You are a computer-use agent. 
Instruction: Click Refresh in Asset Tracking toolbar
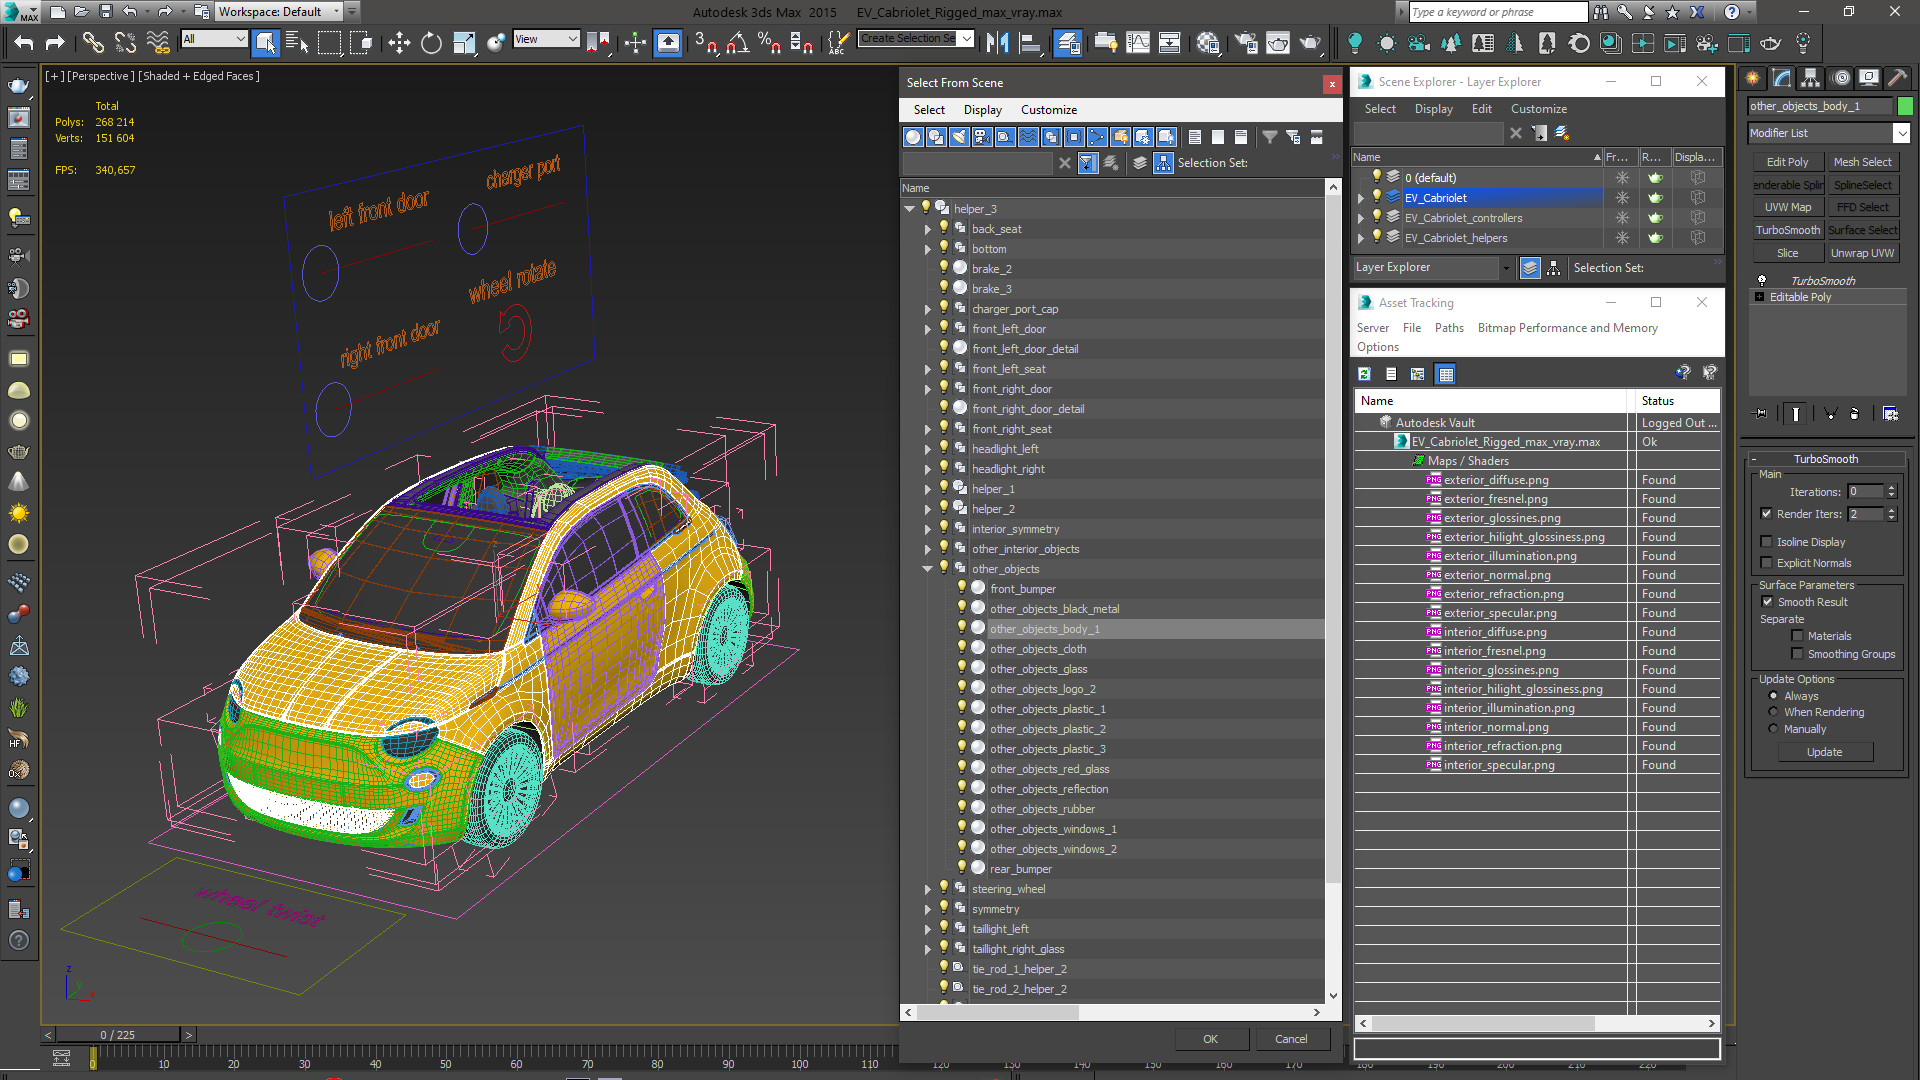pyautogui.click(x=1364, y=374)
